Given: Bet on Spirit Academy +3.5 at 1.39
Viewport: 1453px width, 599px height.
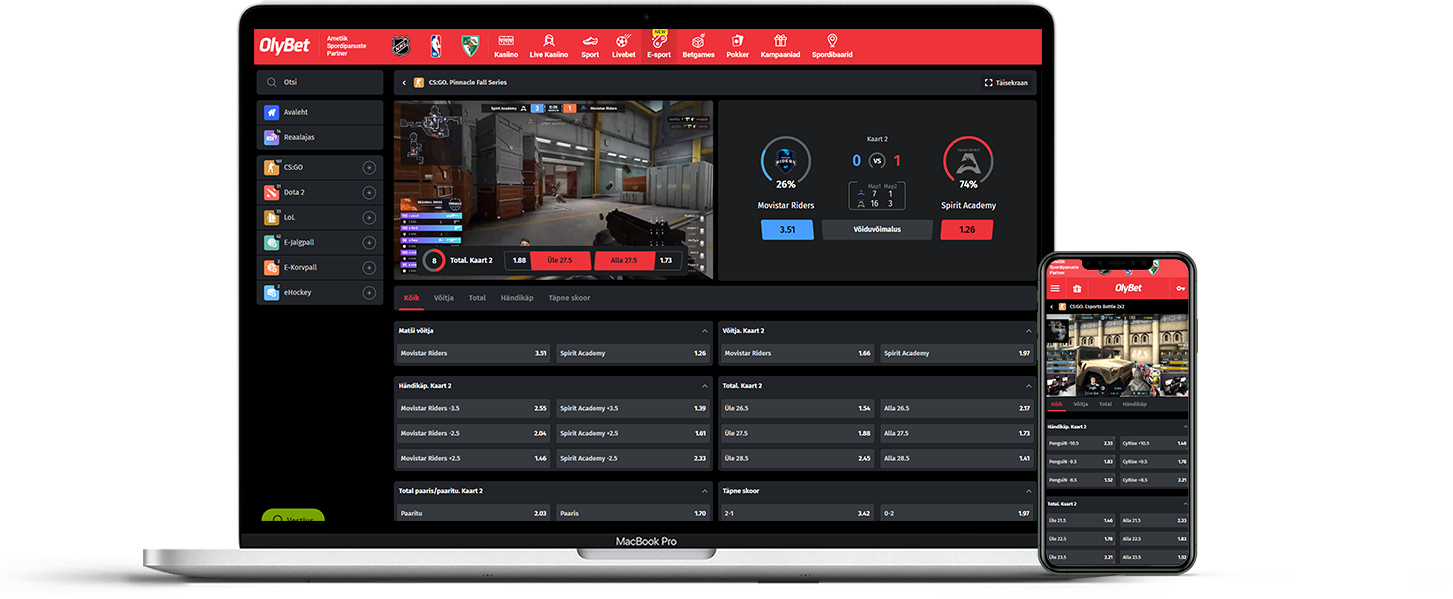Looking at the screenshot, I should point(633,408).
